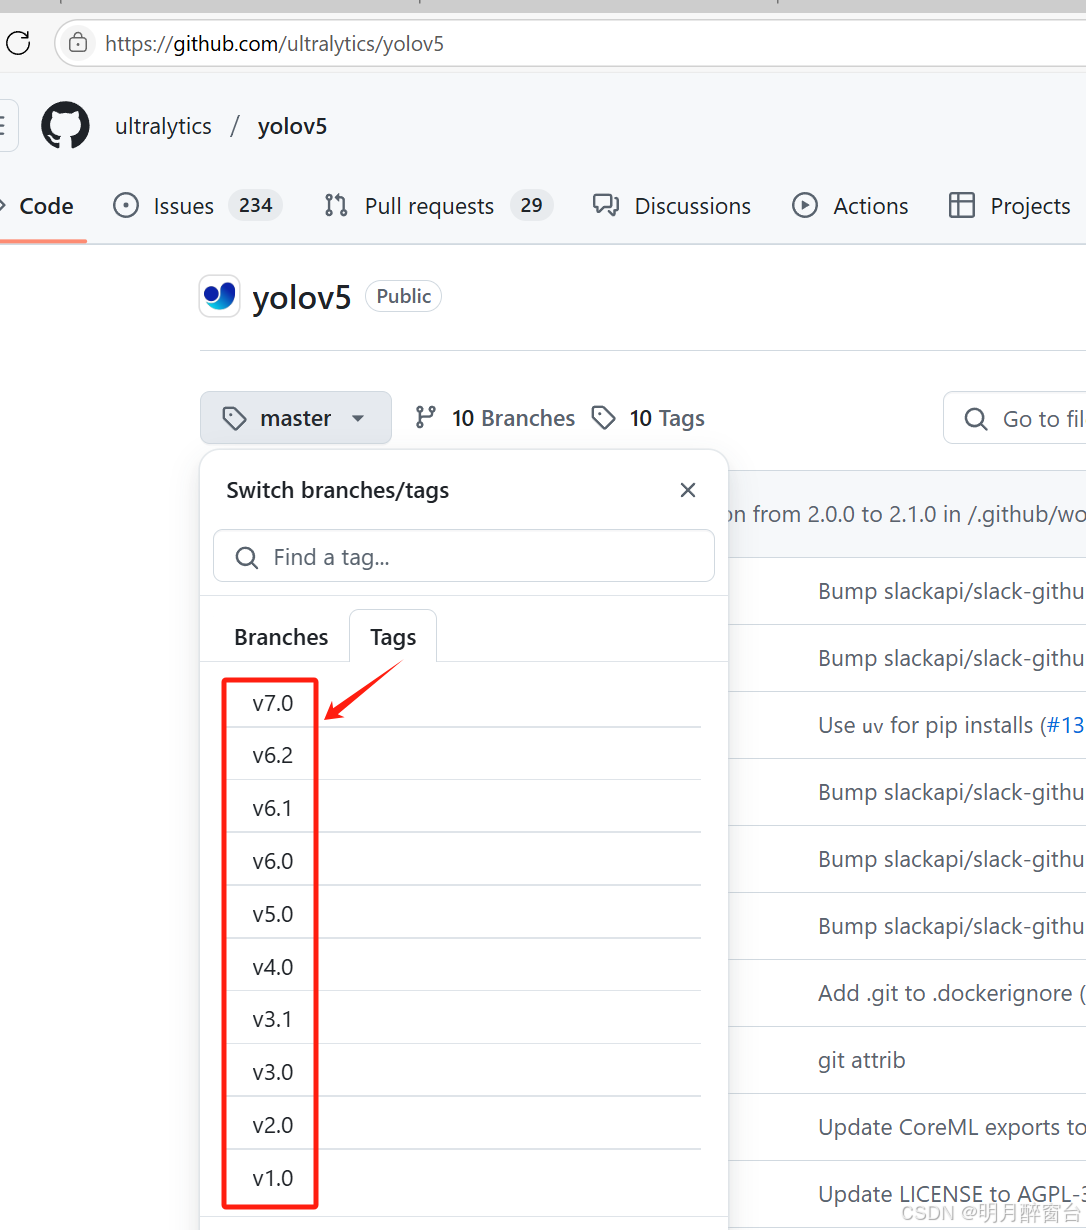
Task: Open the 10 Branches link
Action: point(496,418)
